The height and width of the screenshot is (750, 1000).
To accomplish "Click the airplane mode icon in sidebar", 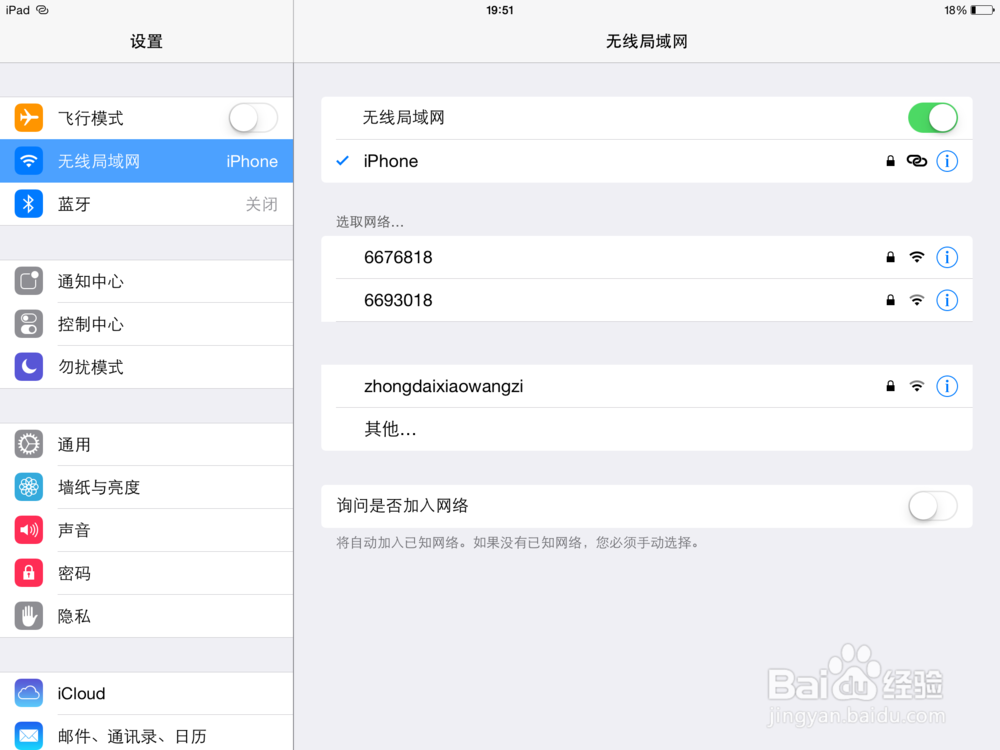I will coord(28,117).
